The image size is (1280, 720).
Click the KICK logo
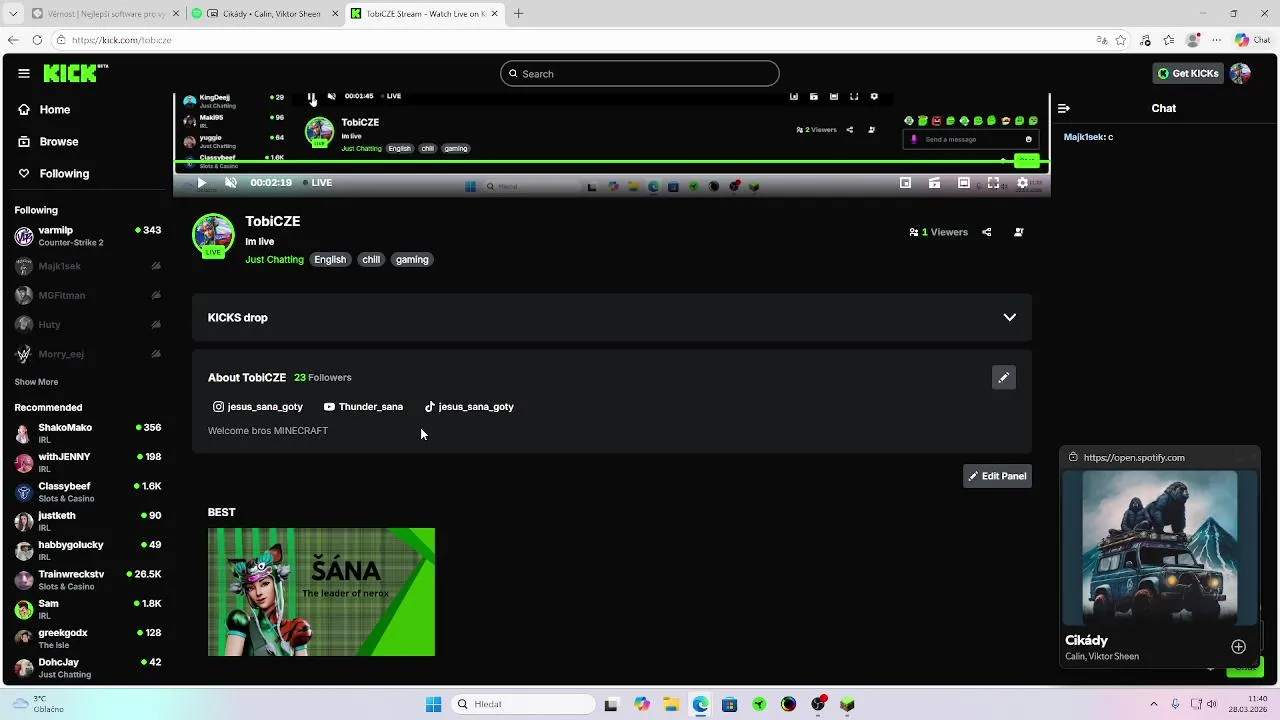(x=75, y=73)
